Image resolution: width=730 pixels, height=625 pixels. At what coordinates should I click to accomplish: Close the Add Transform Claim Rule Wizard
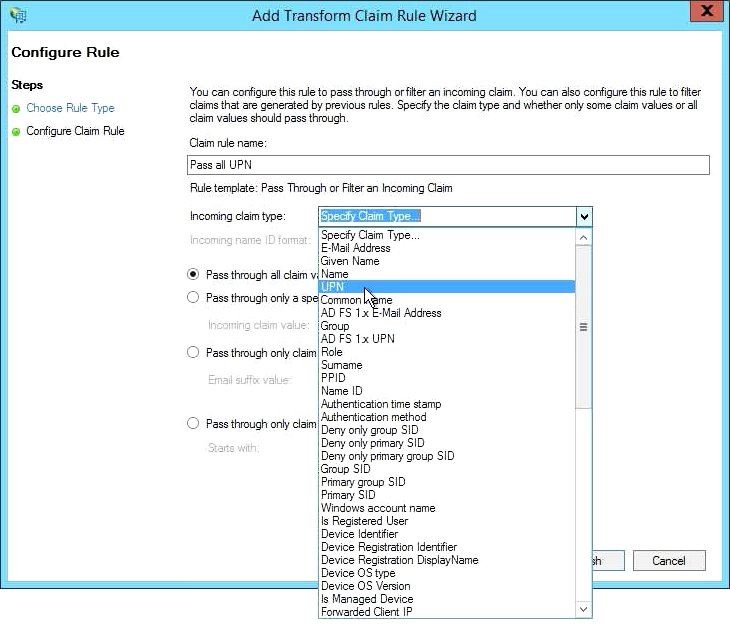[706, 14]
